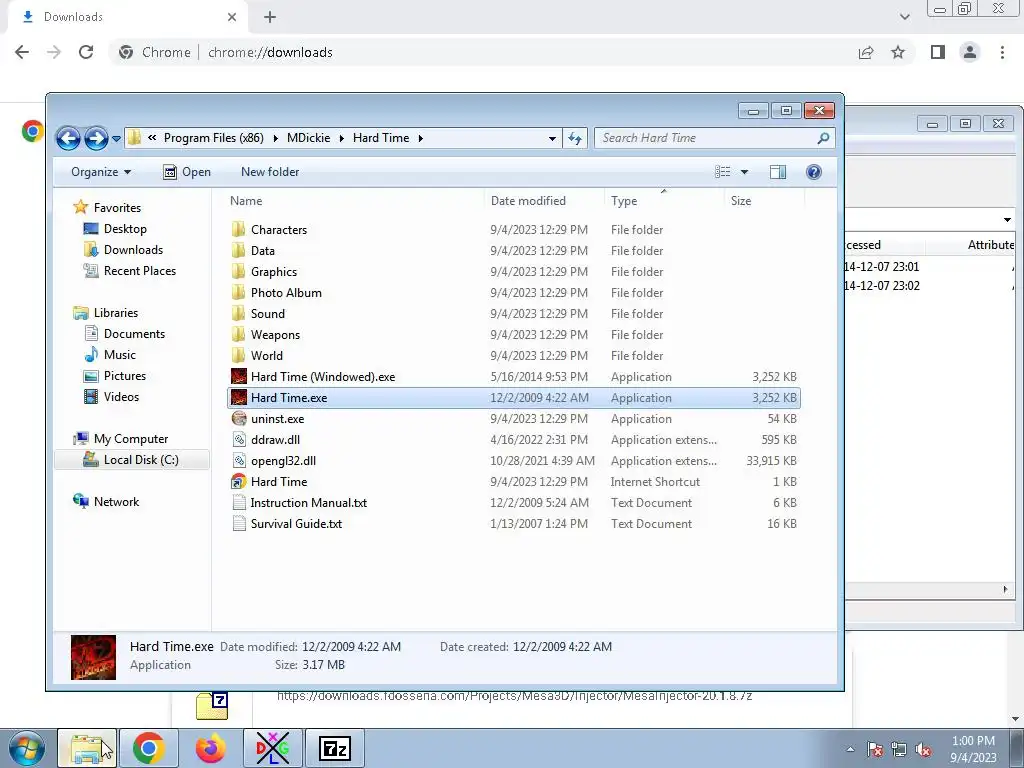The height and width of the screenshot is (768, 1024).
Task: Open the view options dropdown arrow
Action: pyautogui.click(x=744, y=172)
